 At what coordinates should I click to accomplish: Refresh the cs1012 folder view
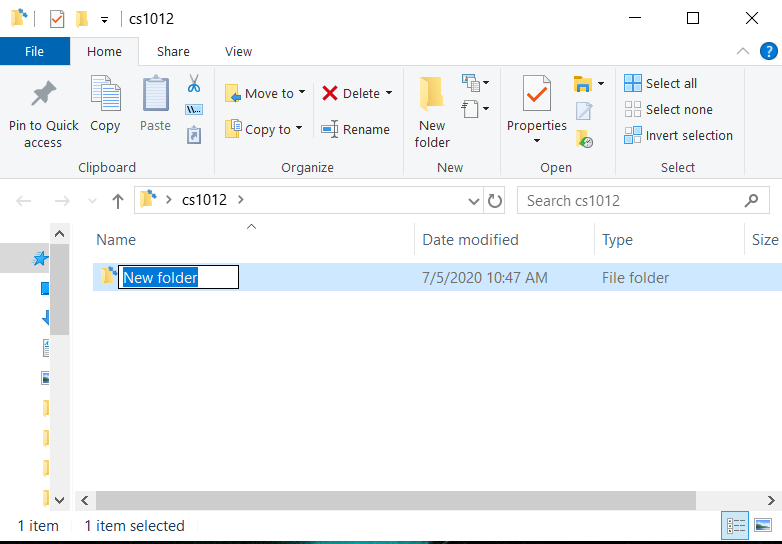coord(495,201)
